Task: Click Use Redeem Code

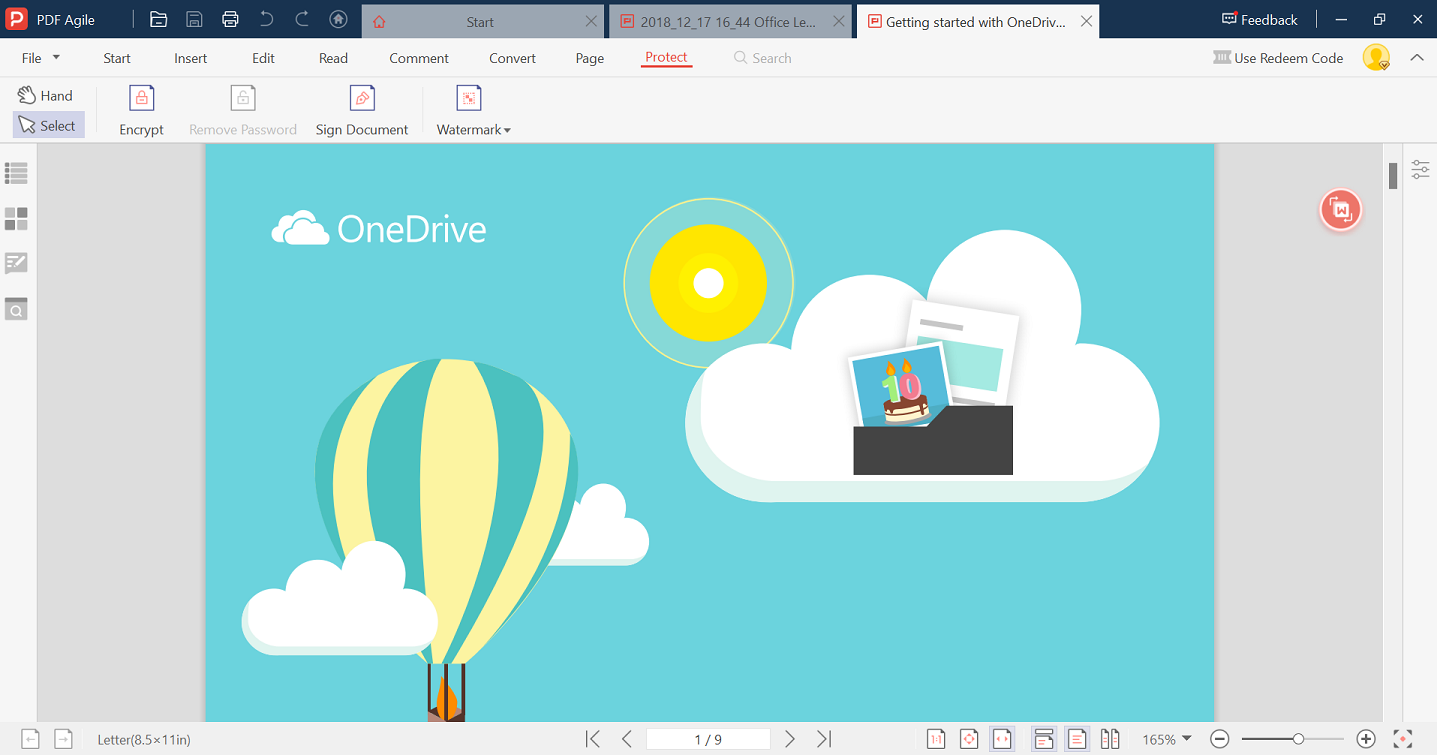Action: (x=1278, y=58)
